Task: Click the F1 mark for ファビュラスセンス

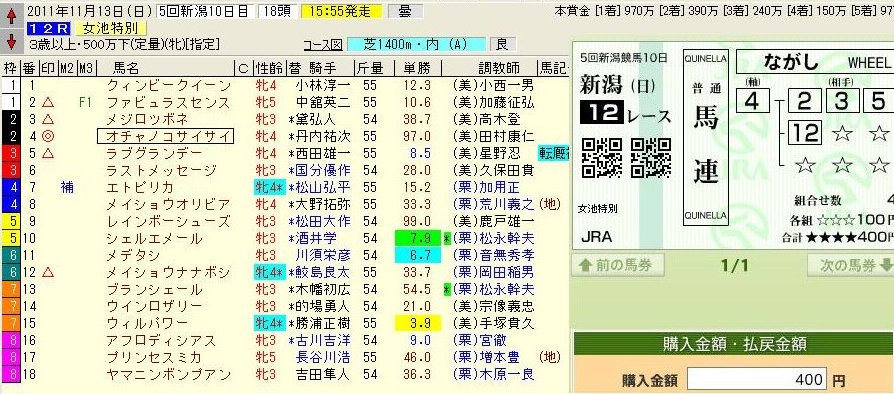Action: click(x=86, y=103)
